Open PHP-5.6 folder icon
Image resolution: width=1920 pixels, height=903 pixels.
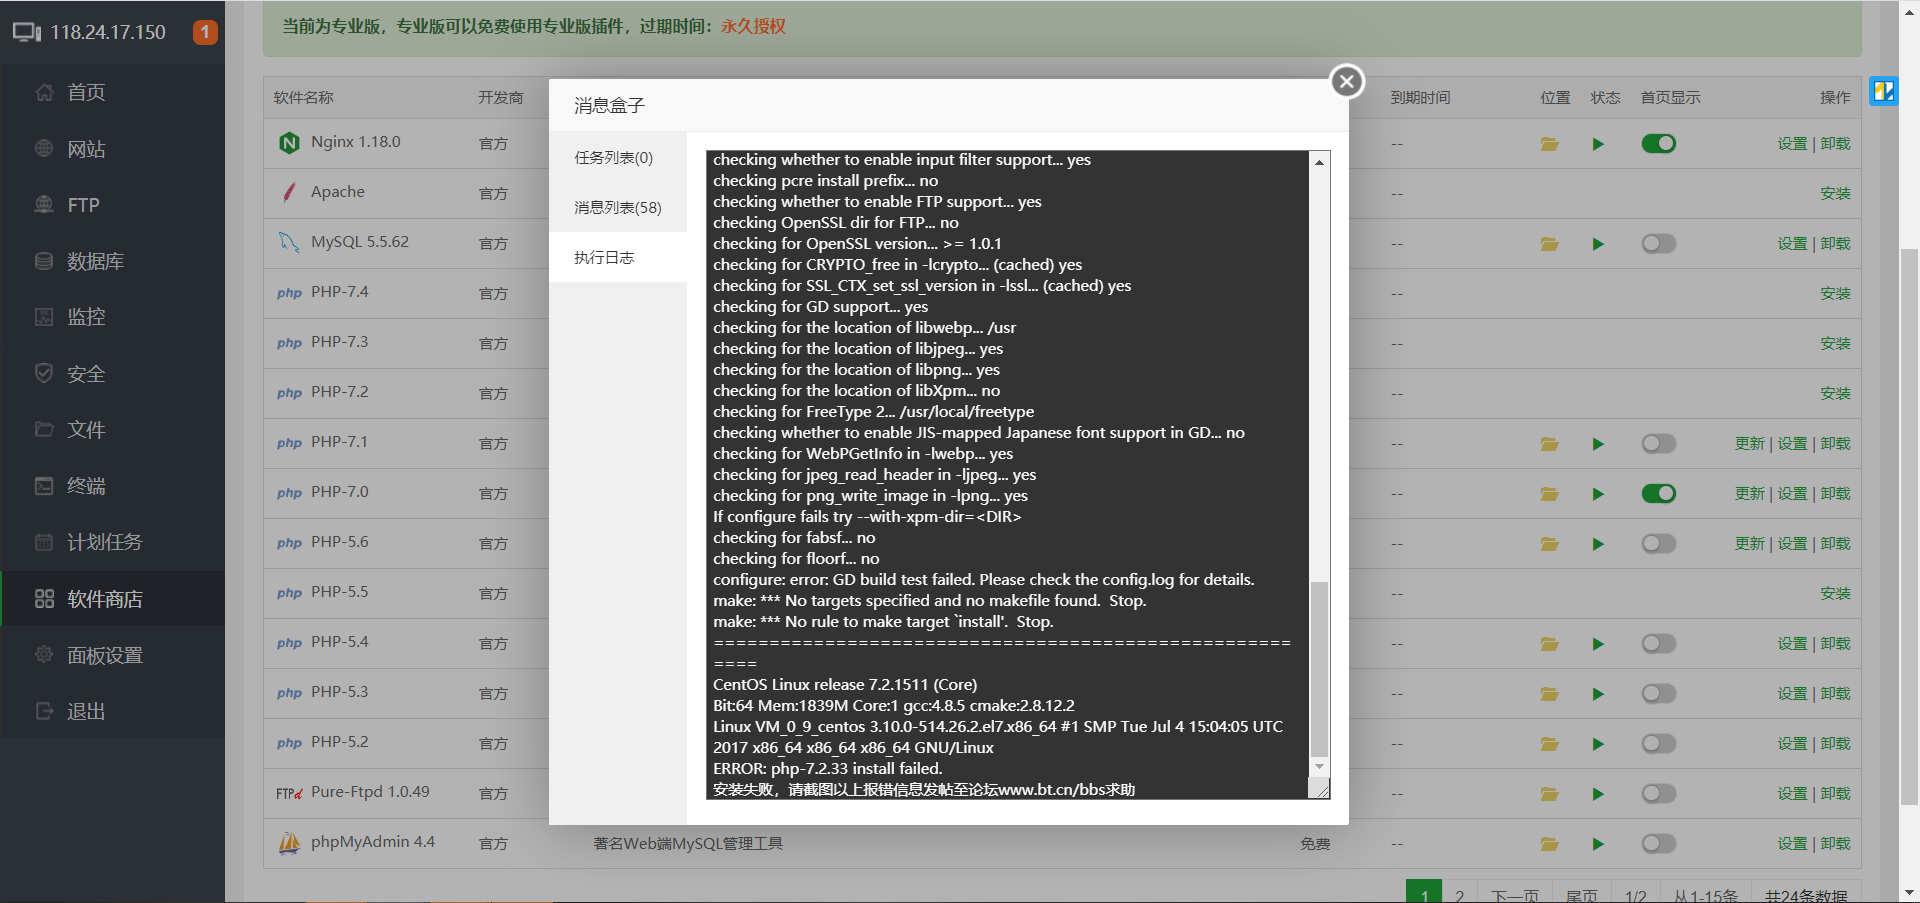point(1550,544)
